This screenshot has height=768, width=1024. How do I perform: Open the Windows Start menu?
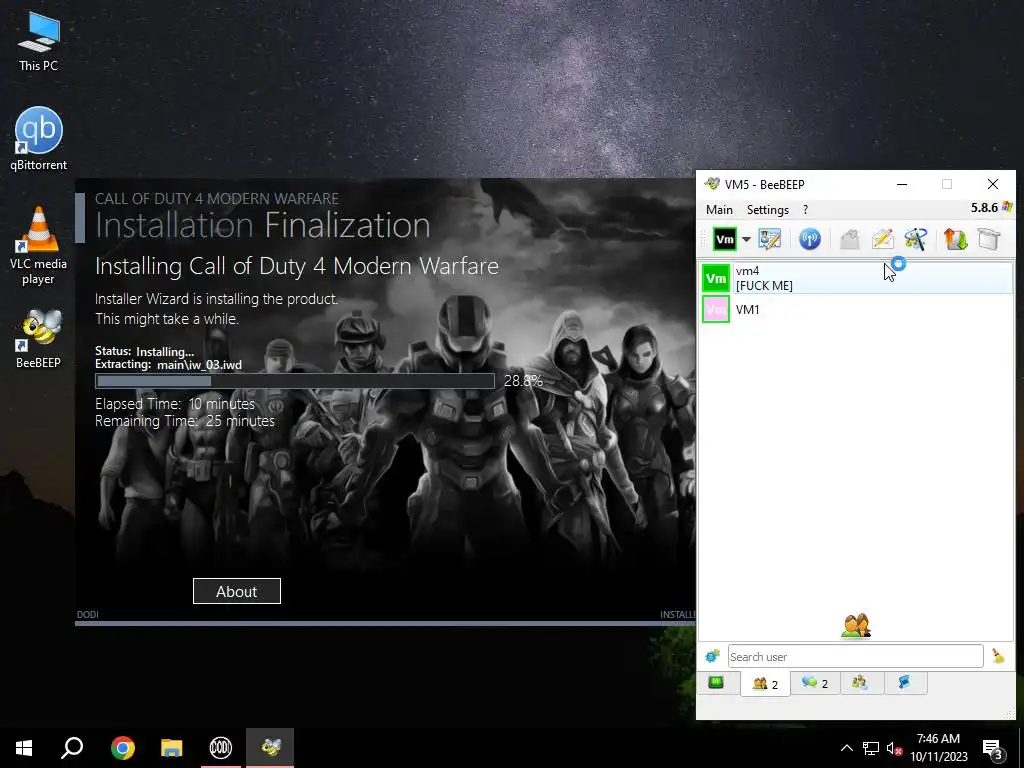pyautogui.click(x=24, y=748)
